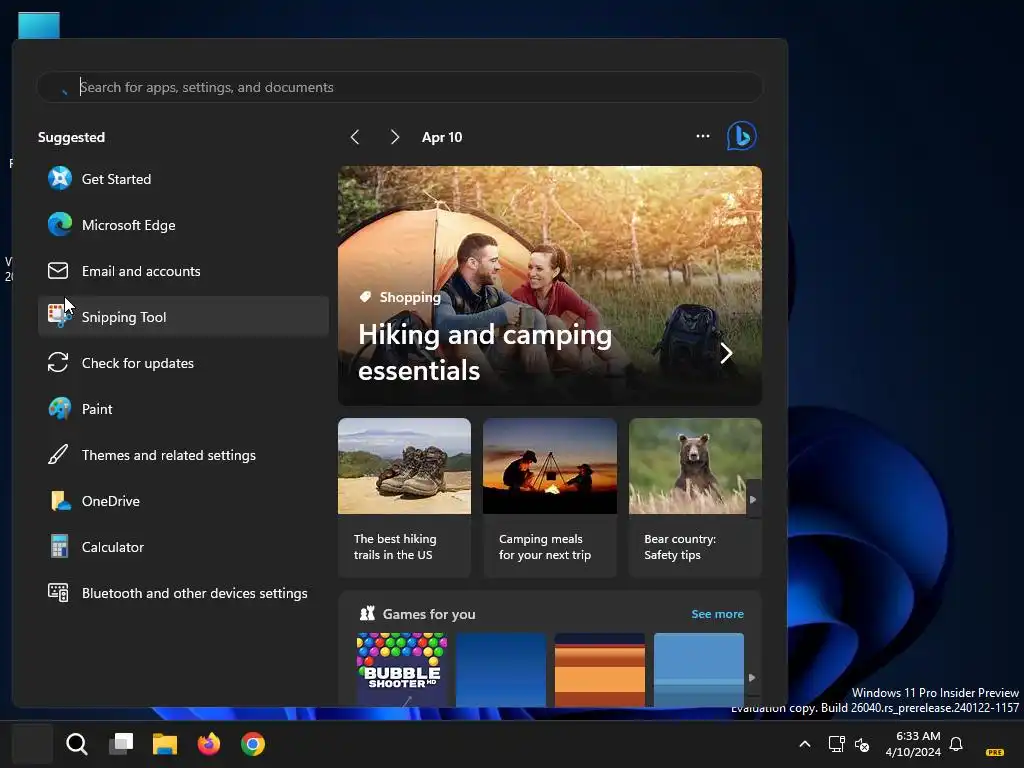Launch Firefox from the taskbar

click(x=209, y=744)
